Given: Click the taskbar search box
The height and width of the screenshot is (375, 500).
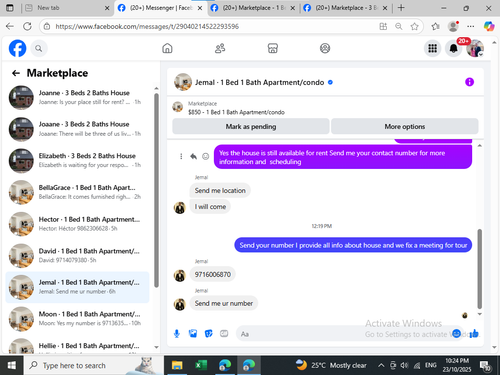Looking at the screenshot, I should [93, 365].
